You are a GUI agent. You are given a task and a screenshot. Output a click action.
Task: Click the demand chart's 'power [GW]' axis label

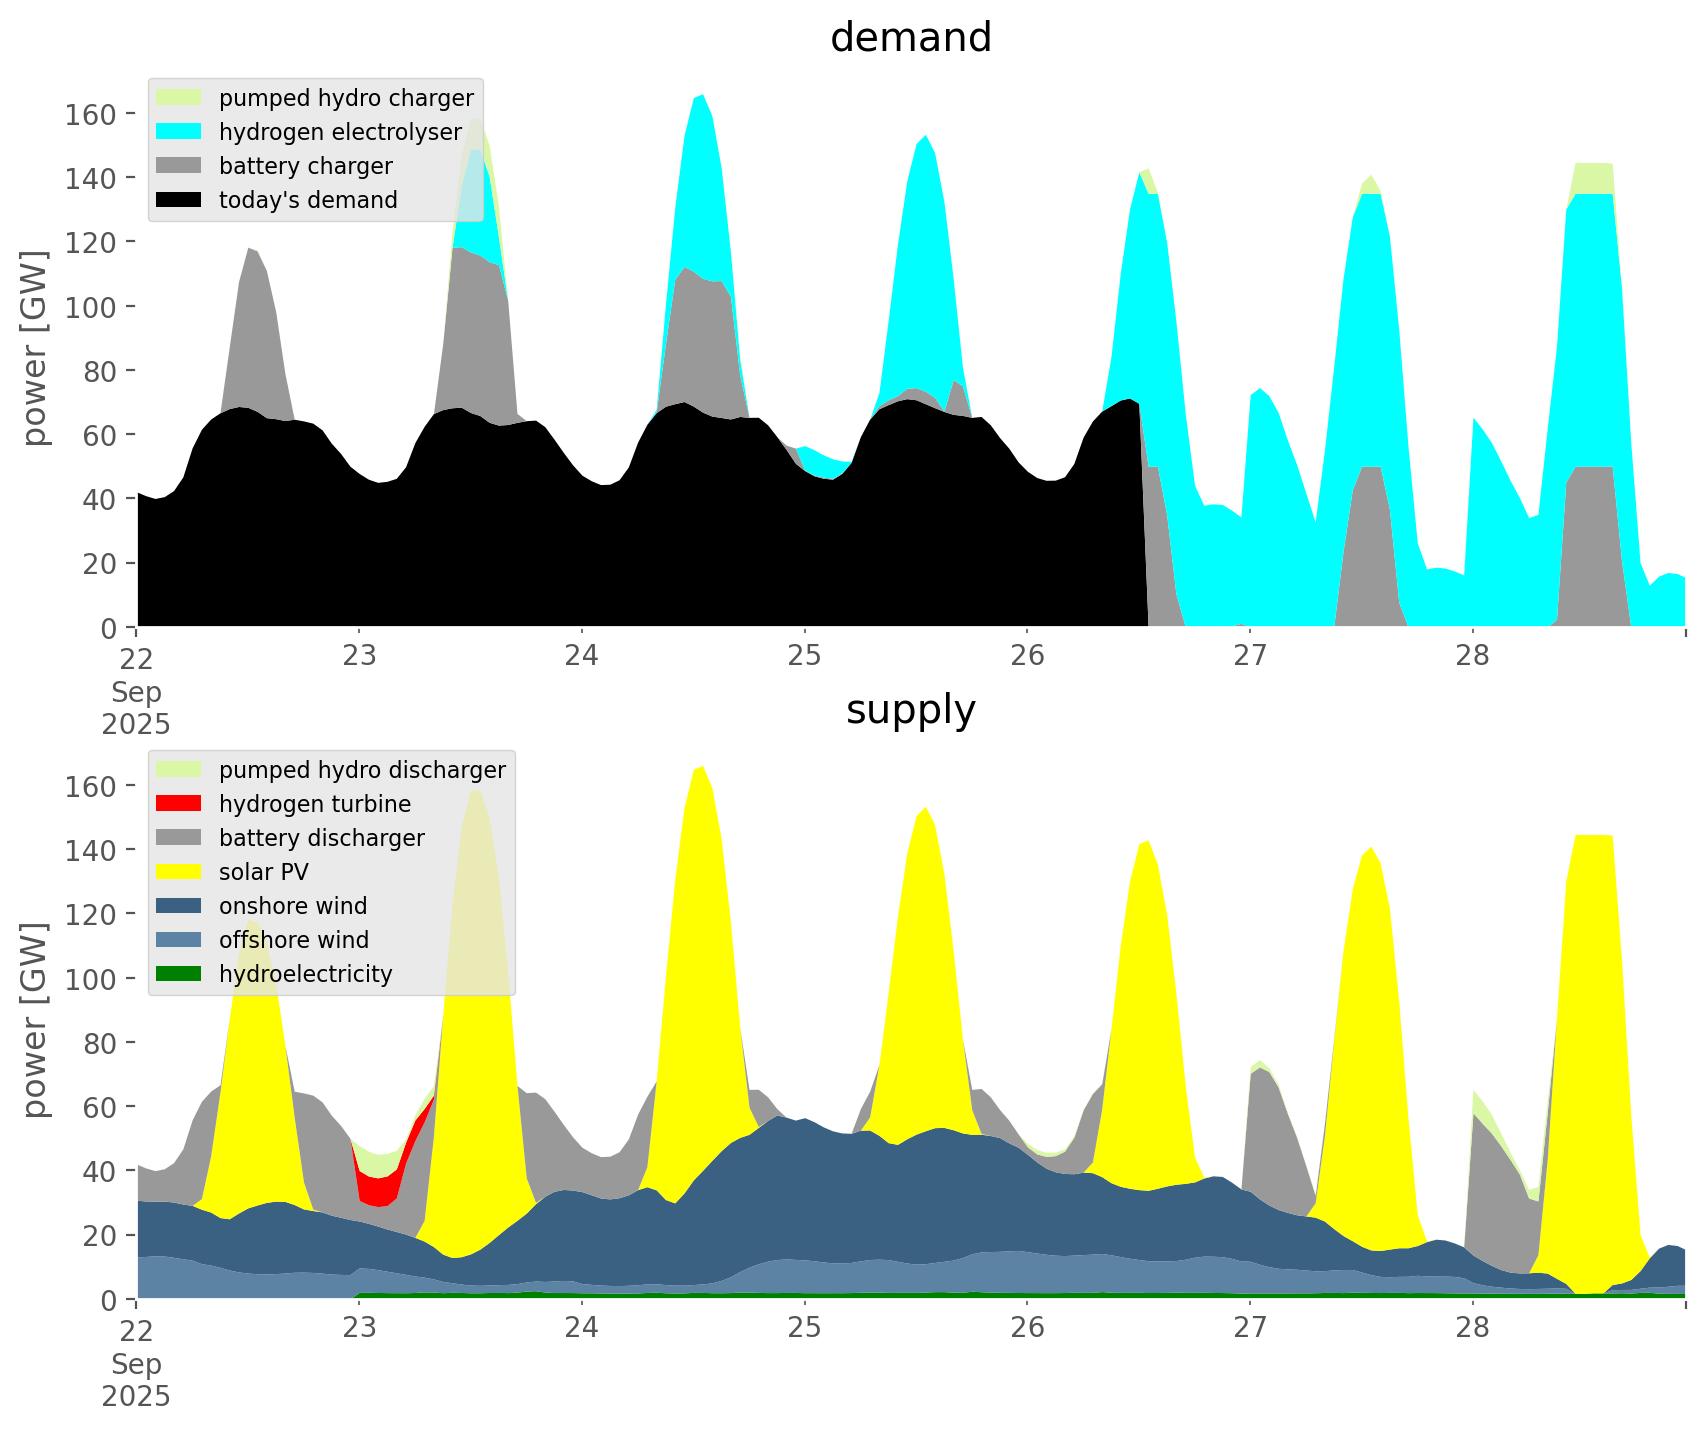point(35,348)
